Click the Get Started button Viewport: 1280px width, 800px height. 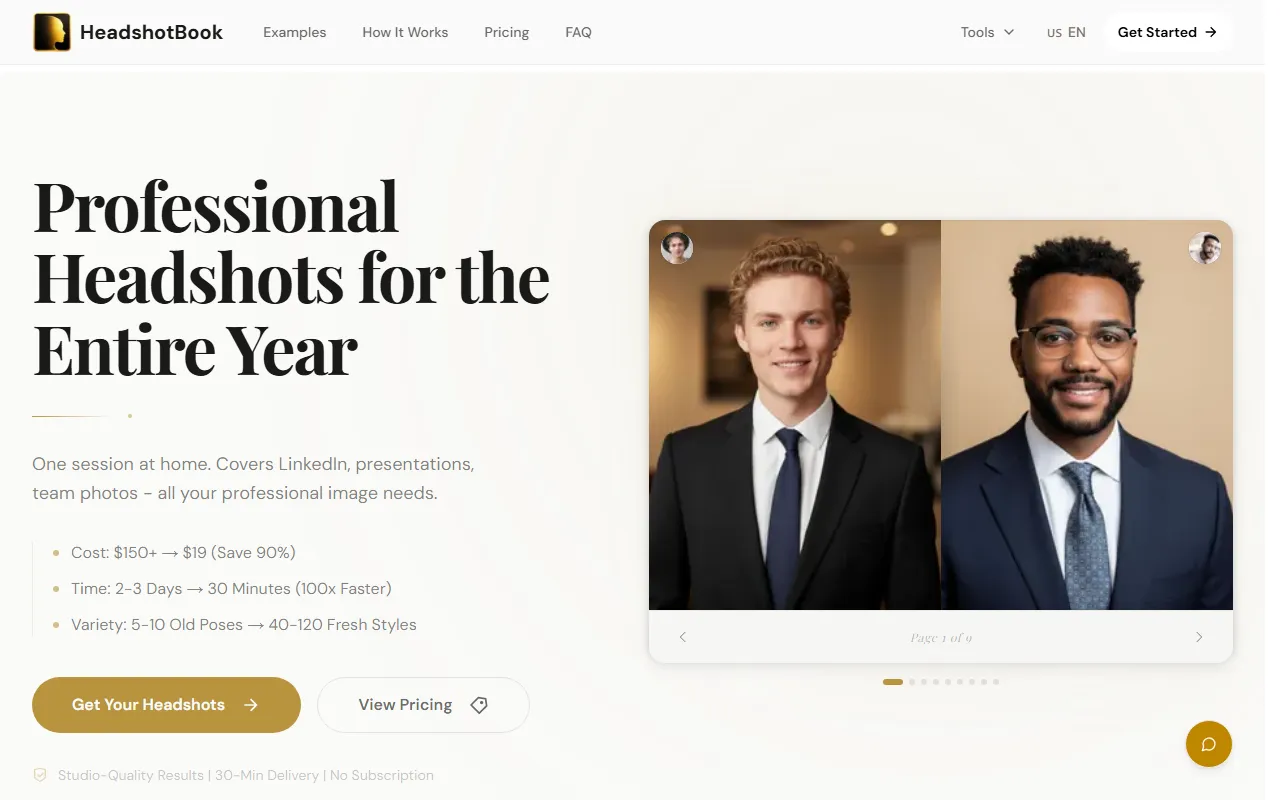(1168, 32)
